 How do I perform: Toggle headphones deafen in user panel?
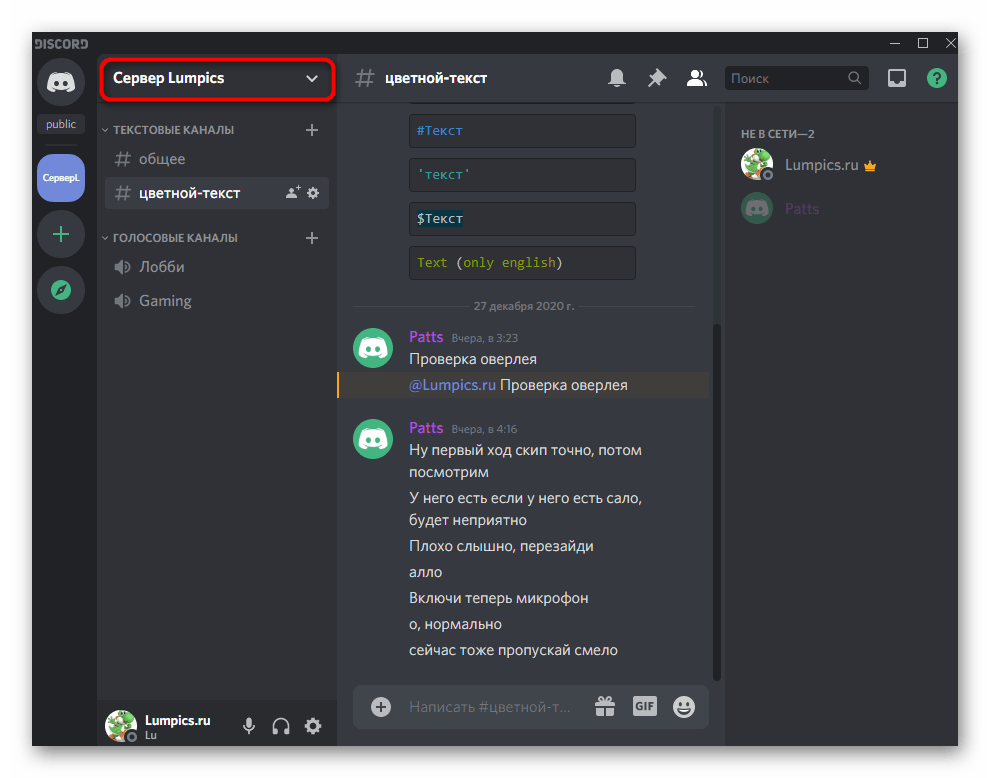pos(281,726)
